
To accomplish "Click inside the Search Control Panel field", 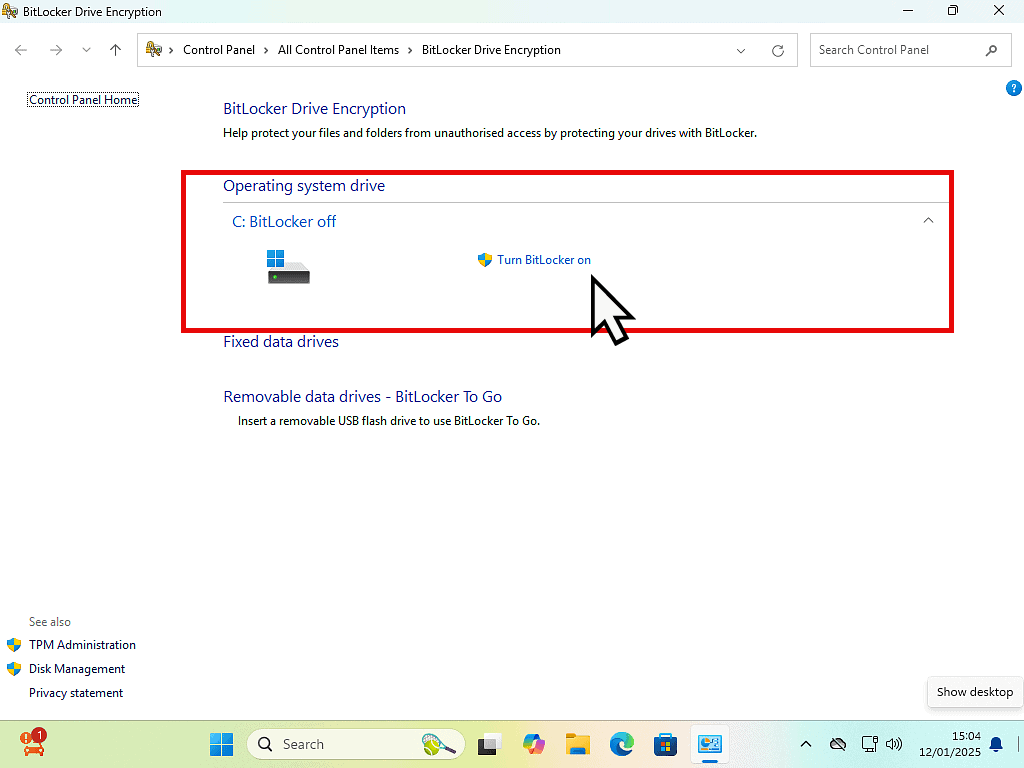I will pyautogui.click(x=895, y=50).
